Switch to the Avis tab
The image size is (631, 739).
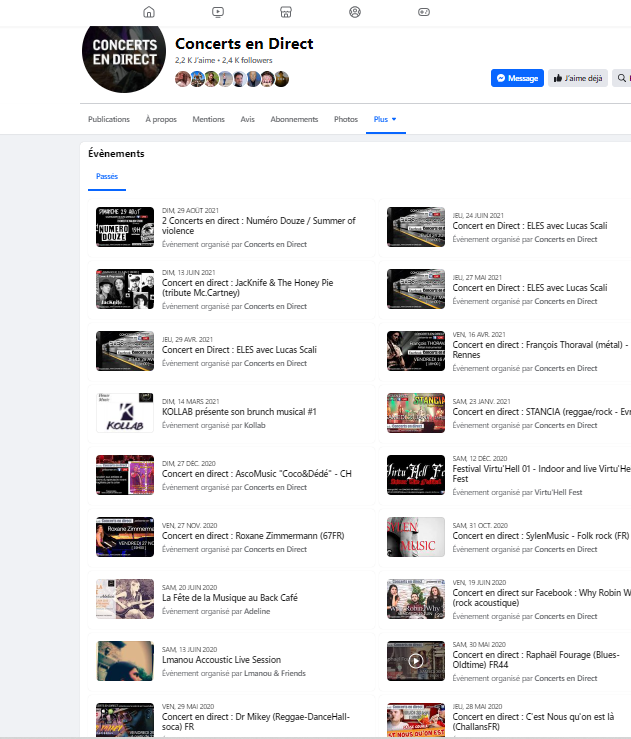247,119
